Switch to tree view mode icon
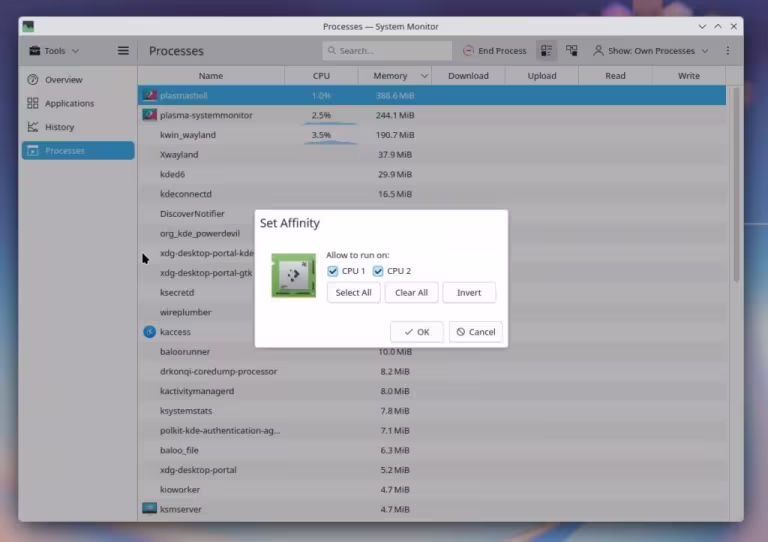Viewport: 768px width, 542px height. point(572,50)
